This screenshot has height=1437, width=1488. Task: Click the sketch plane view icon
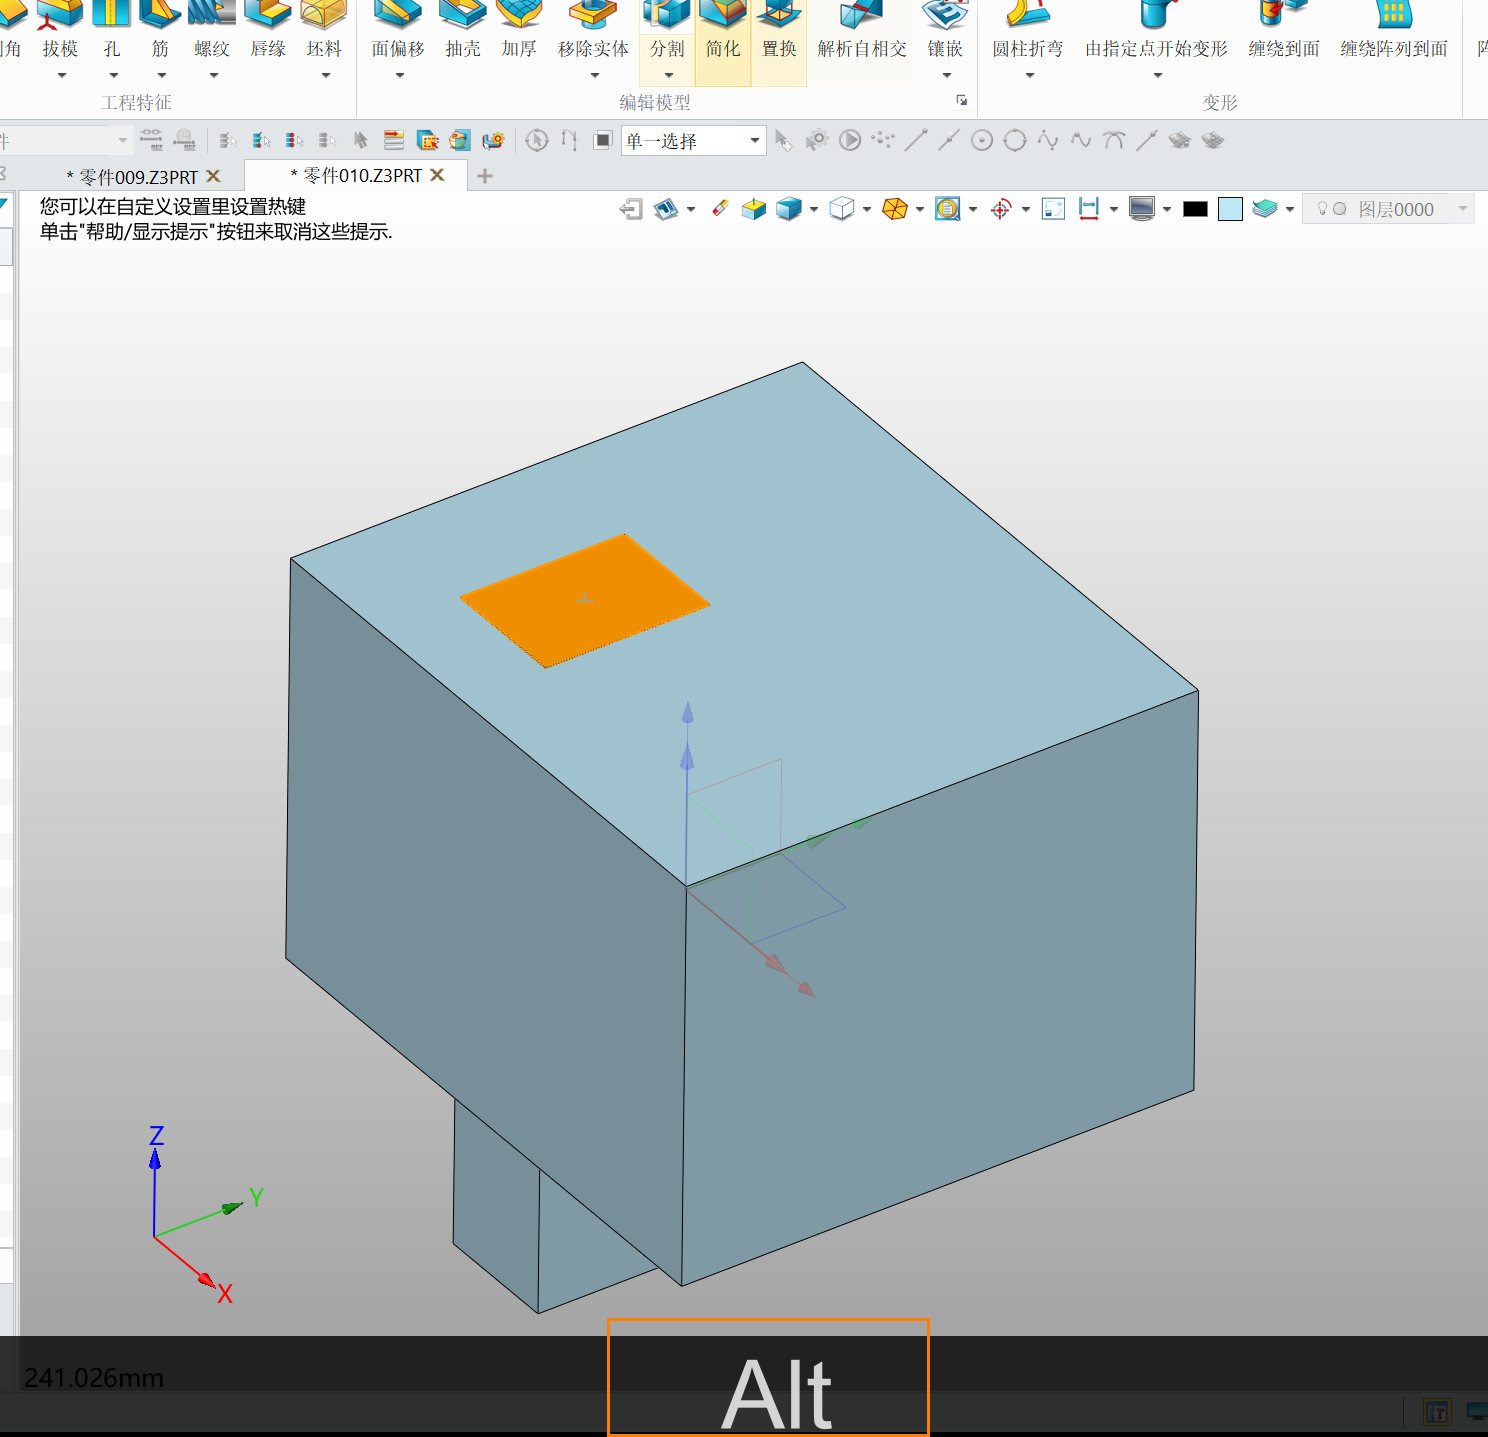coord(666,209)
